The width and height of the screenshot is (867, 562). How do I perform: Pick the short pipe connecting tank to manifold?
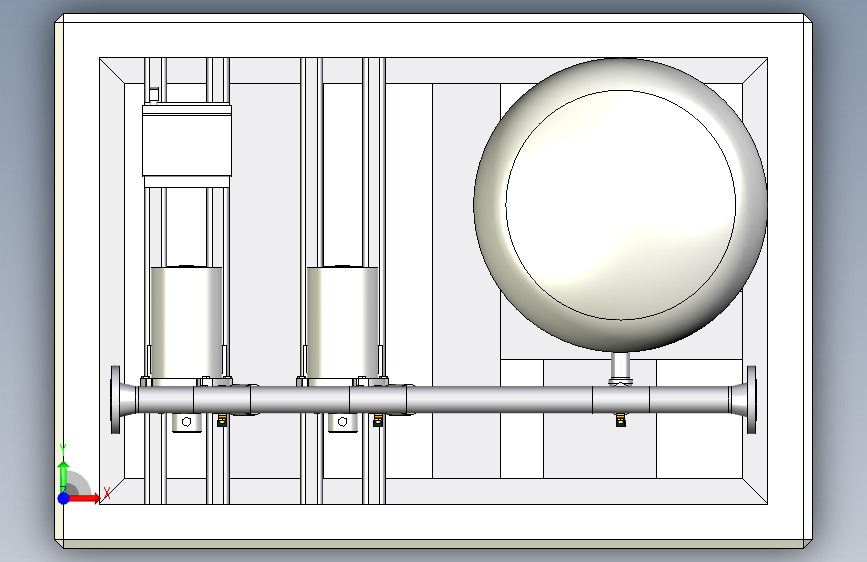620,365
